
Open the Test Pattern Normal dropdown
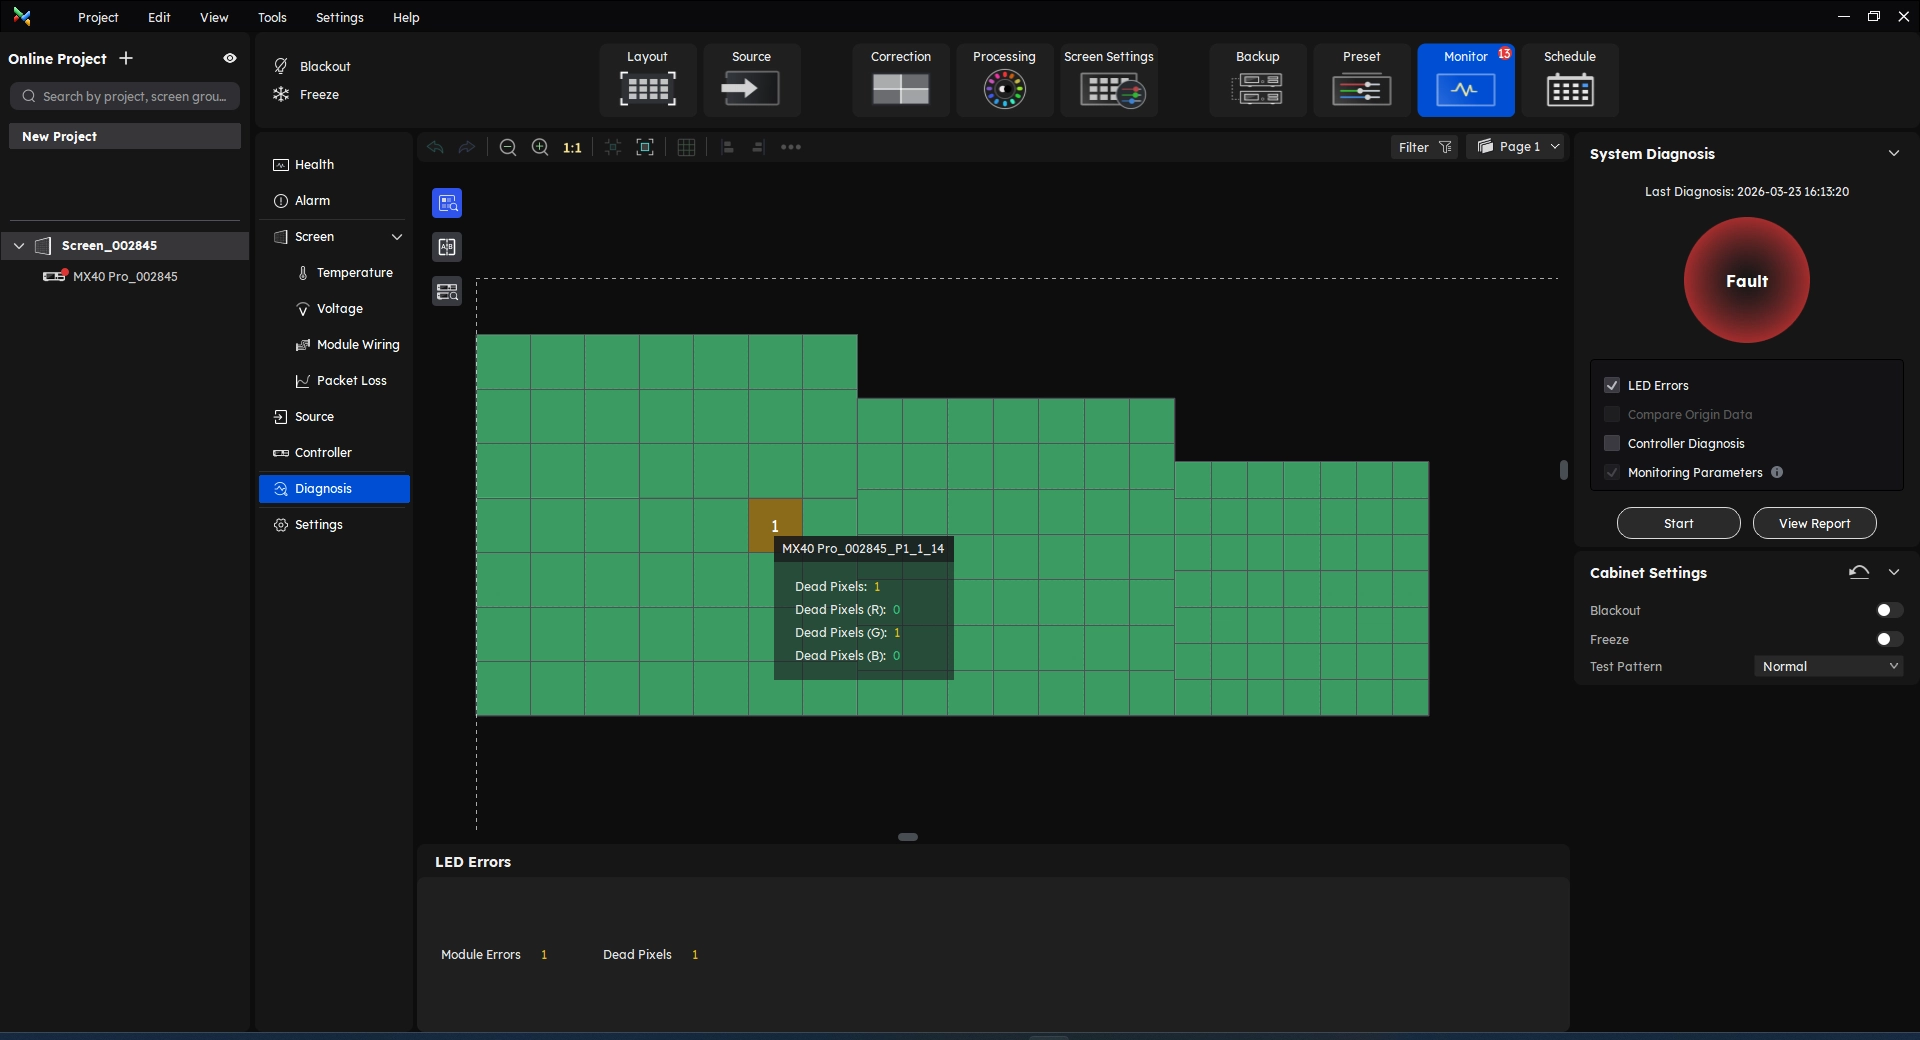(x=1828, y=666)
